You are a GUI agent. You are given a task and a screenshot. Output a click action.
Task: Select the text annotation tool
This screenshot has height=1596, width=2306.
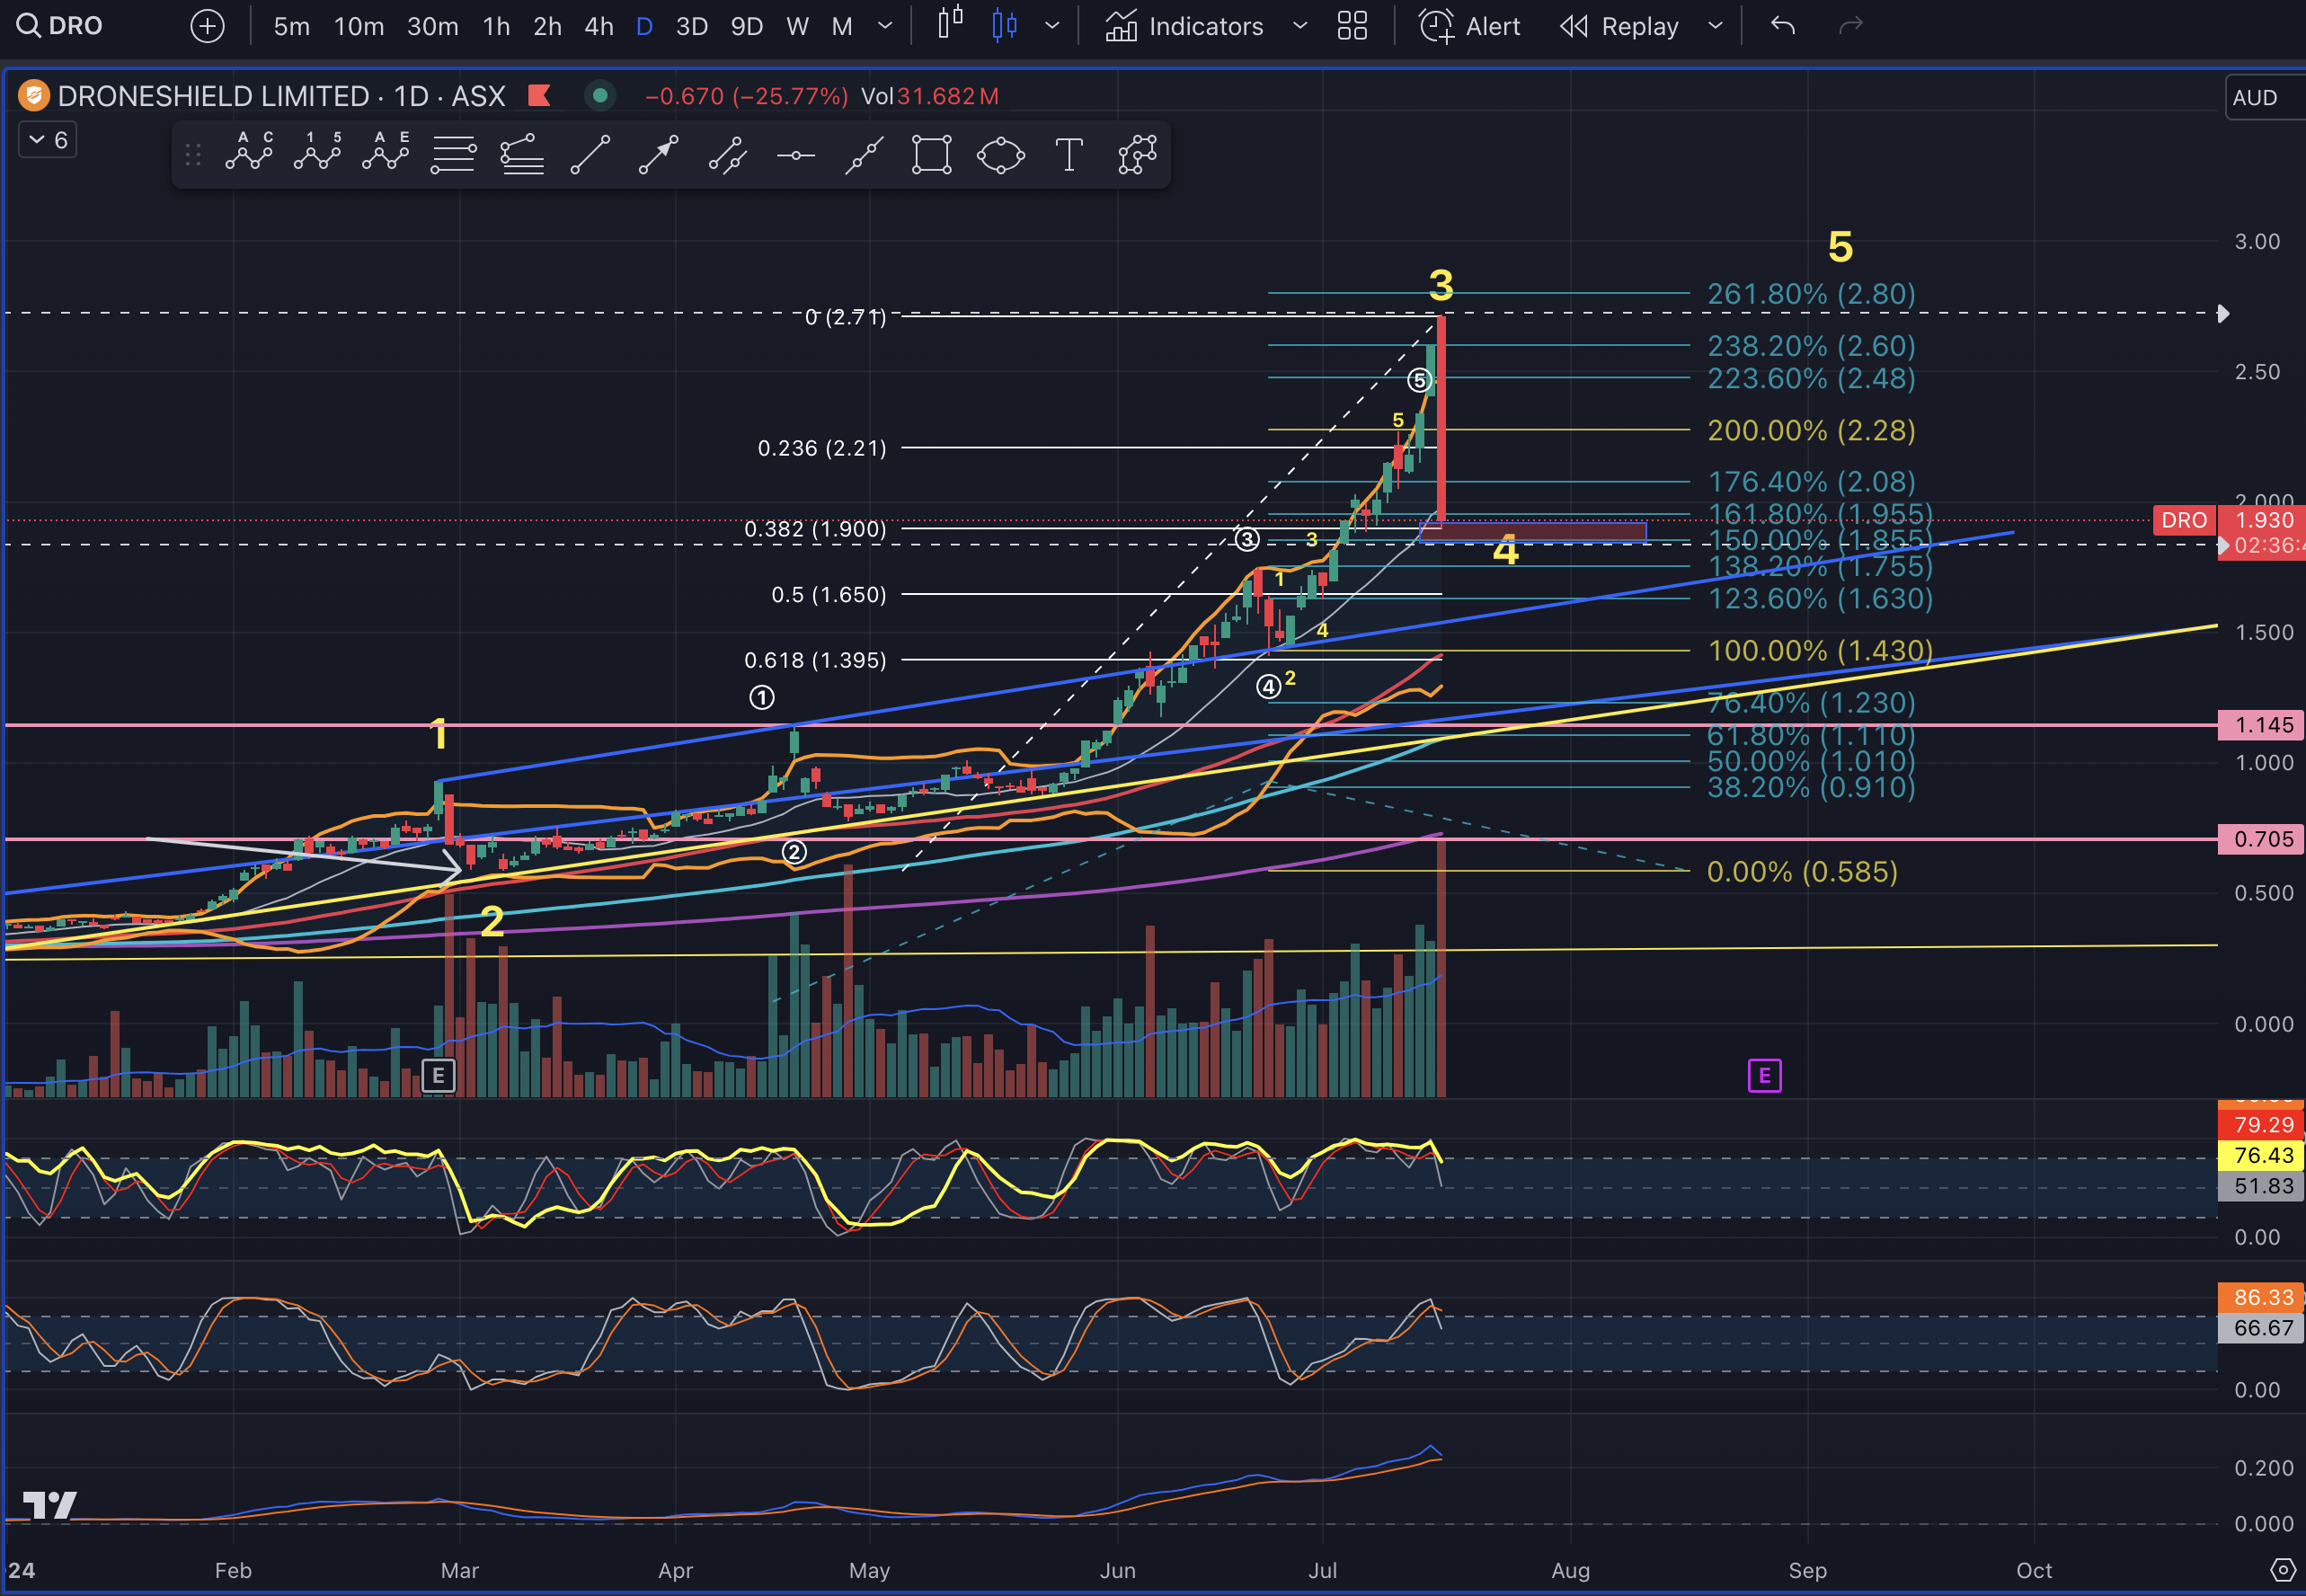point(1069,155)
